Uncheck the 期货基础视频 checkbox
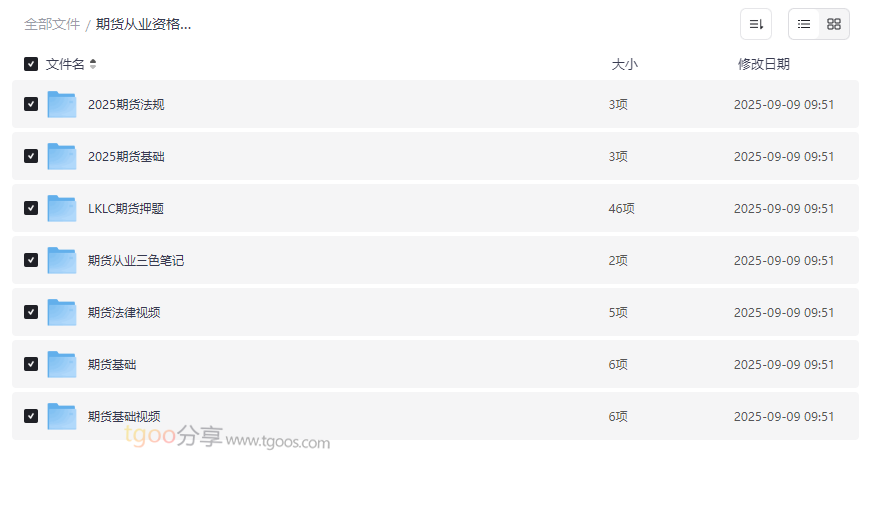874x514 pixels. point(31,416)
